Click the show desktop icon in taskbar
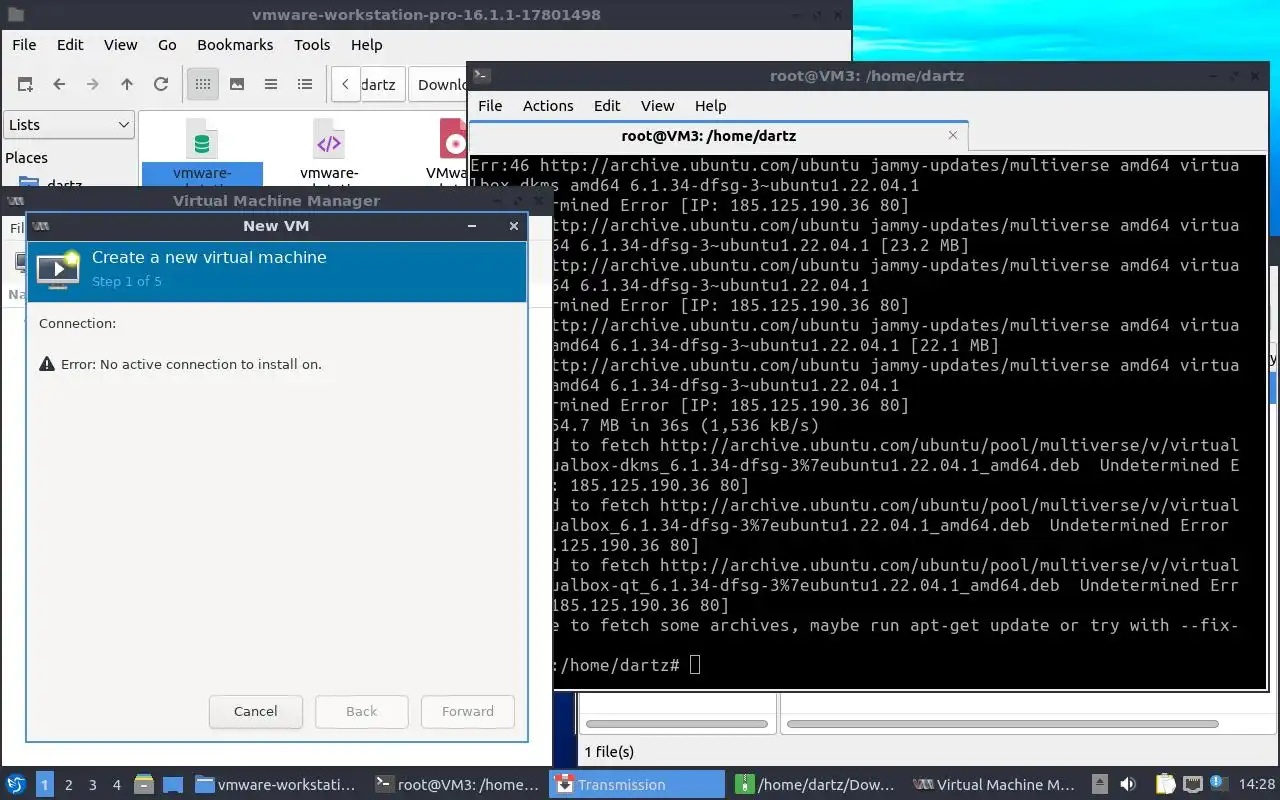This screenshot has width=1280, height=800. tap(172, 784)
